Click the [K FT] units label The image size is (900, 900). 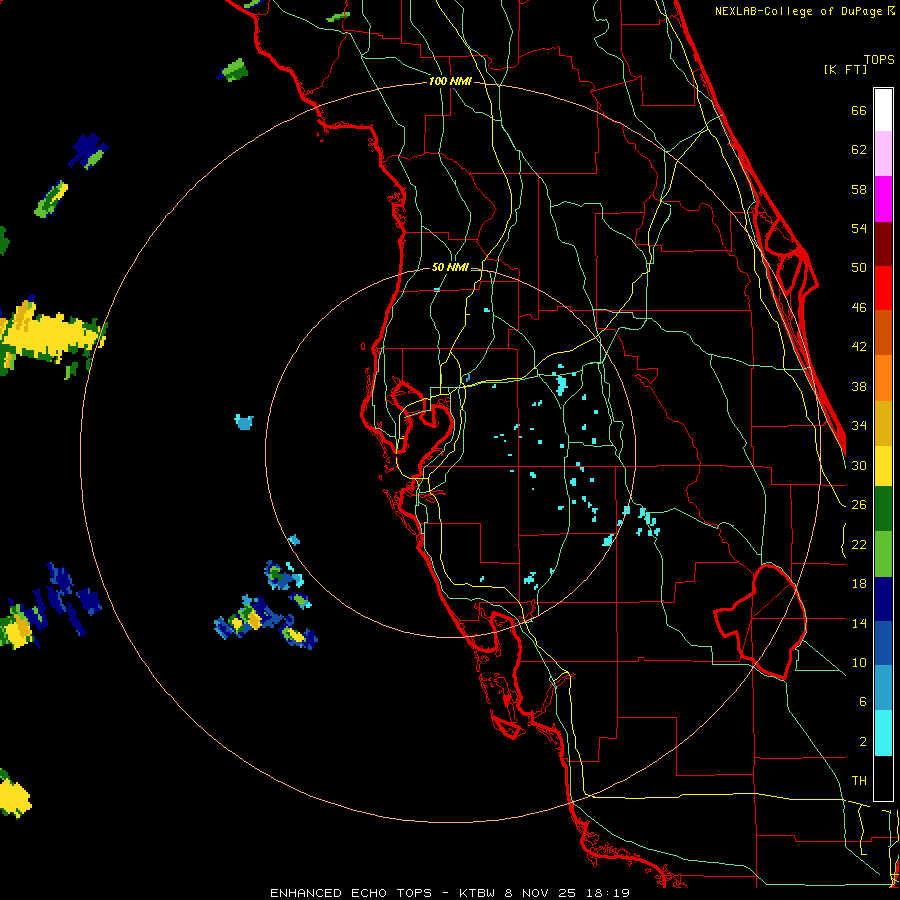pos(845,69)
